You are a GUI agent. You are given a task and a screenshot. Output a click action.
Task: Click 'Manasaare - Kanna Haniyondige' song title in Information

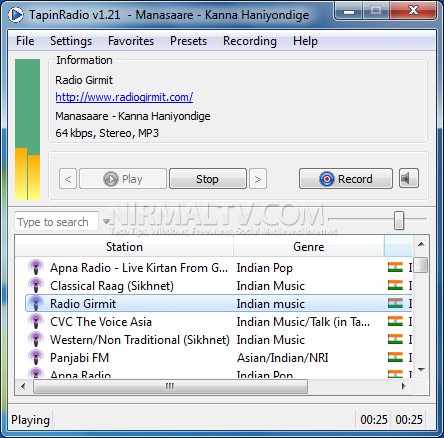[x=133, y=116]
